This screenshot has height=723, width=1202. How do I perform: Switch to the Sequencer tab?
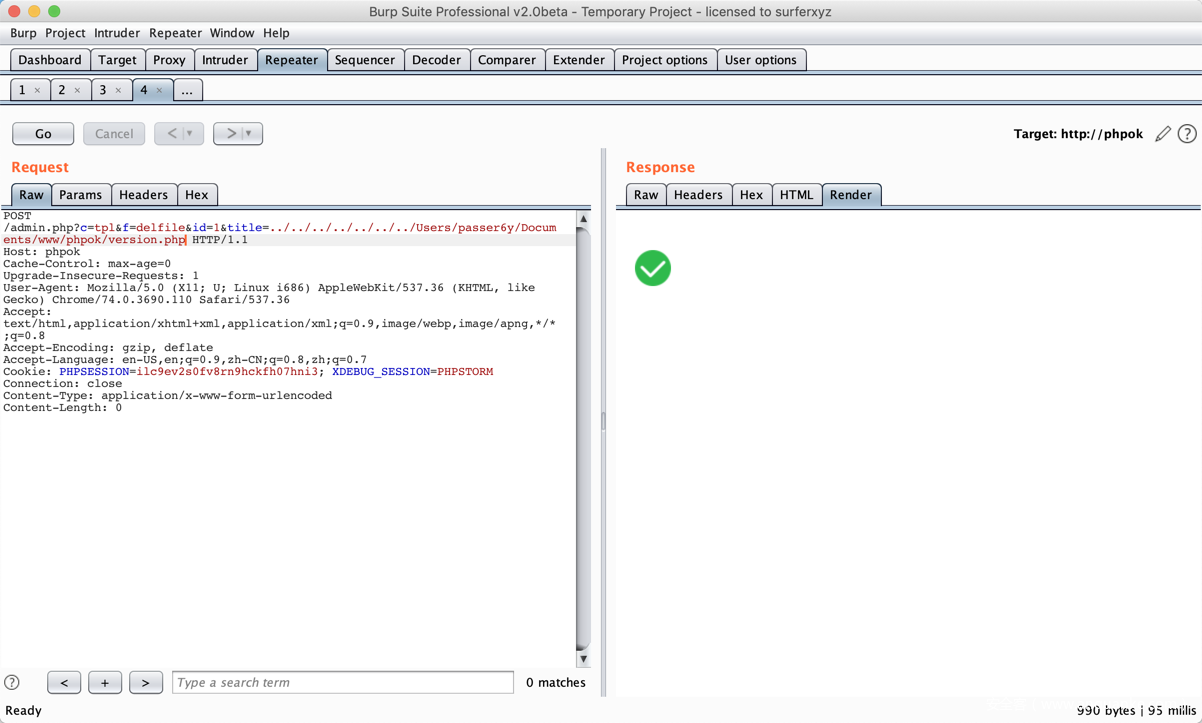(365, 60)
